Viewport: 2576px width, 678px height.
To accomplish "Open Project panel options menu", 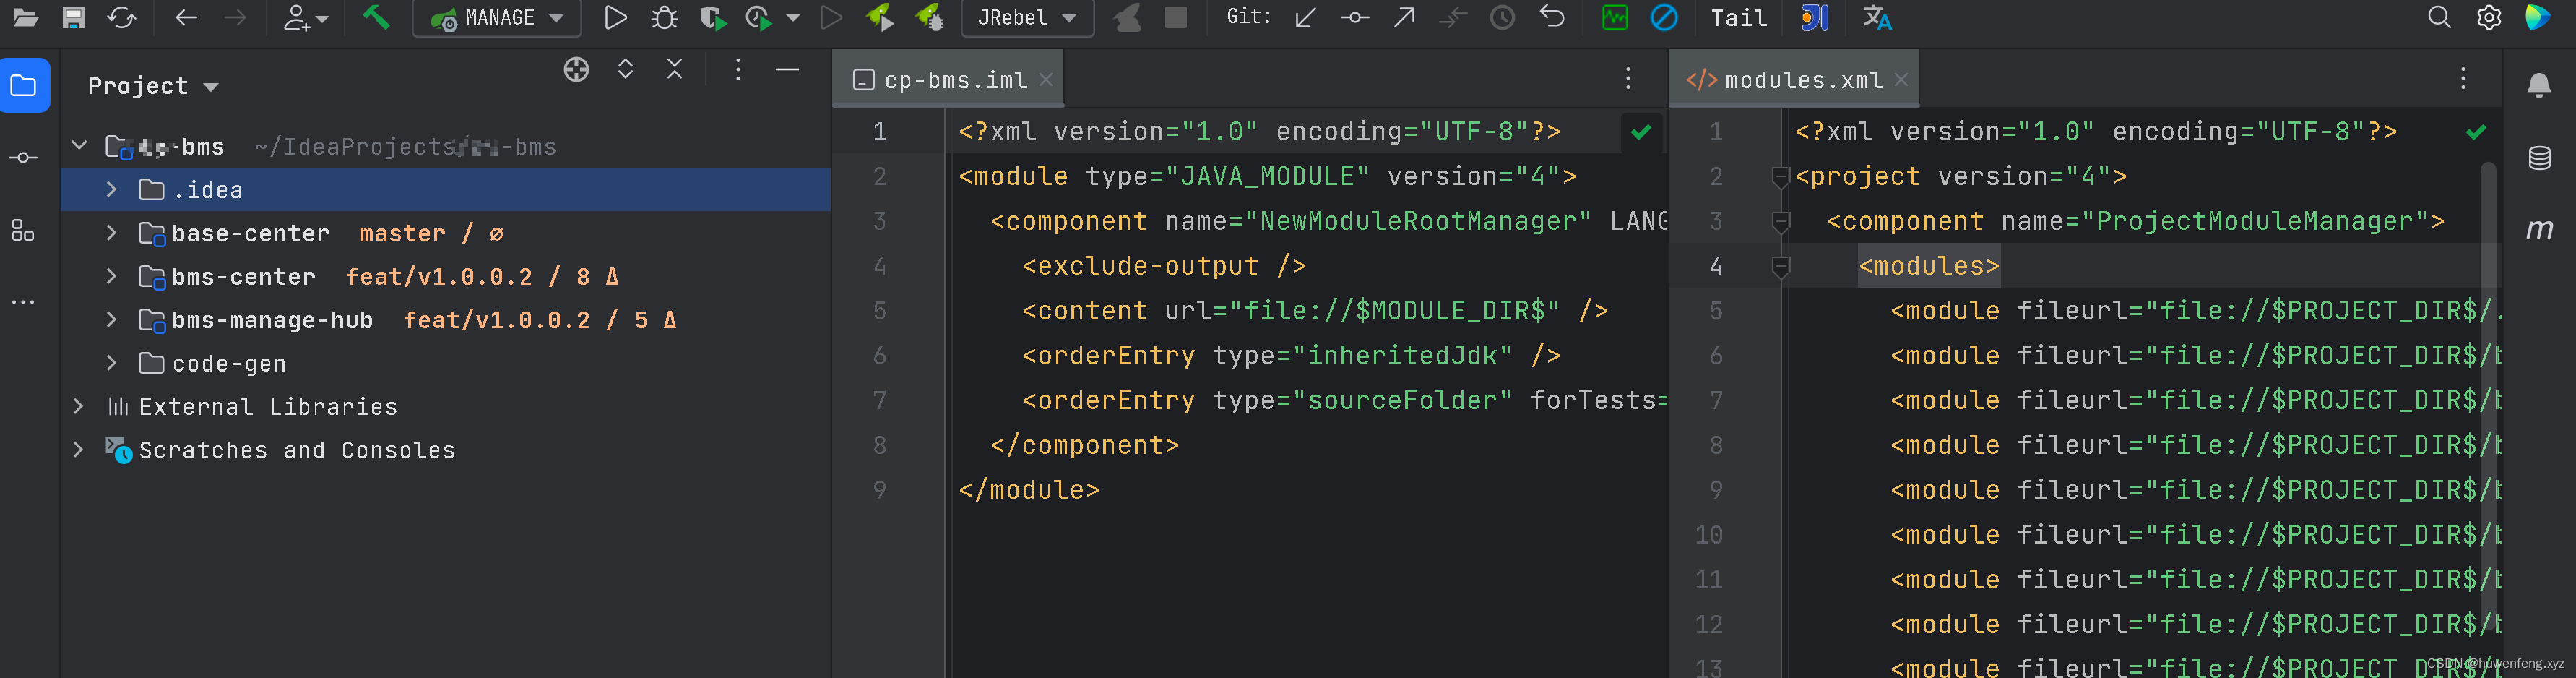I will point(738,69).
